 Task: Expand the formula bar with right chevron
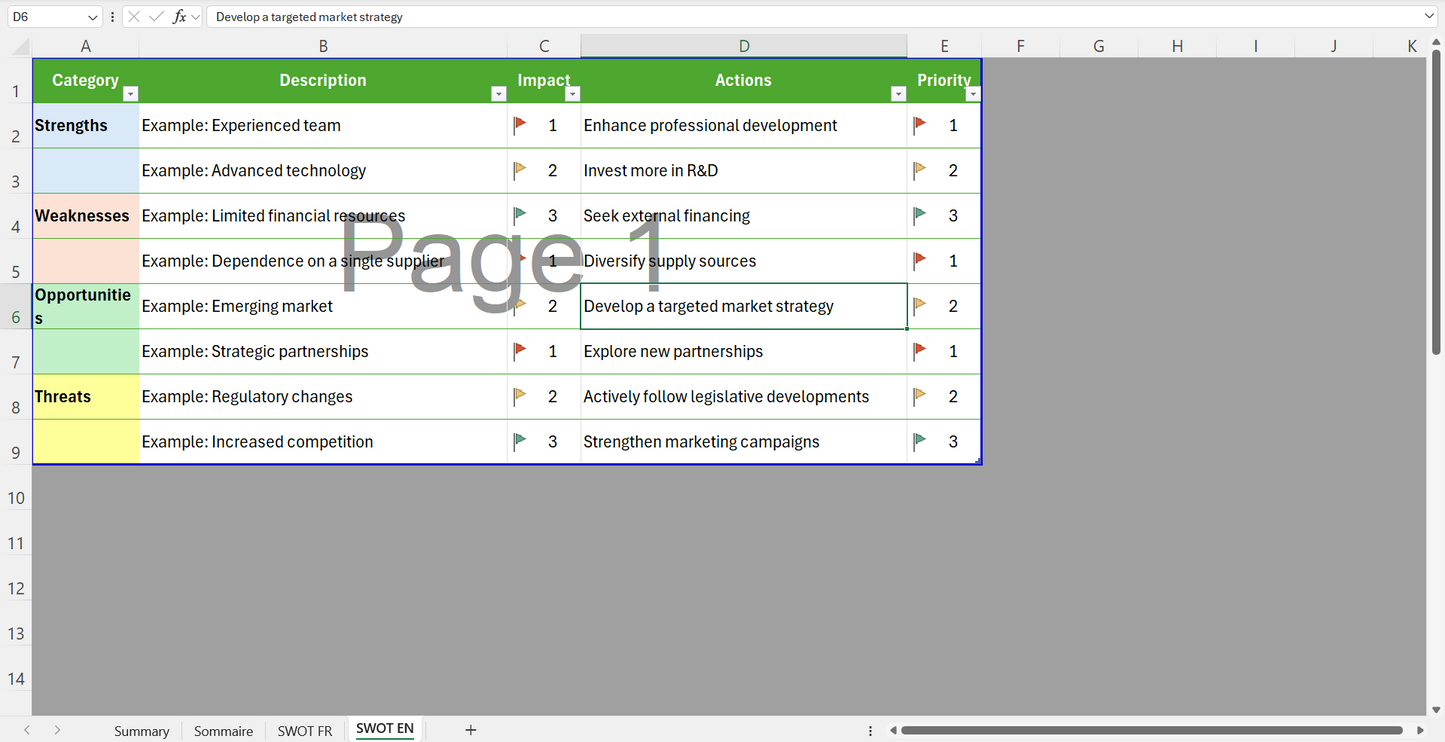1429,17
